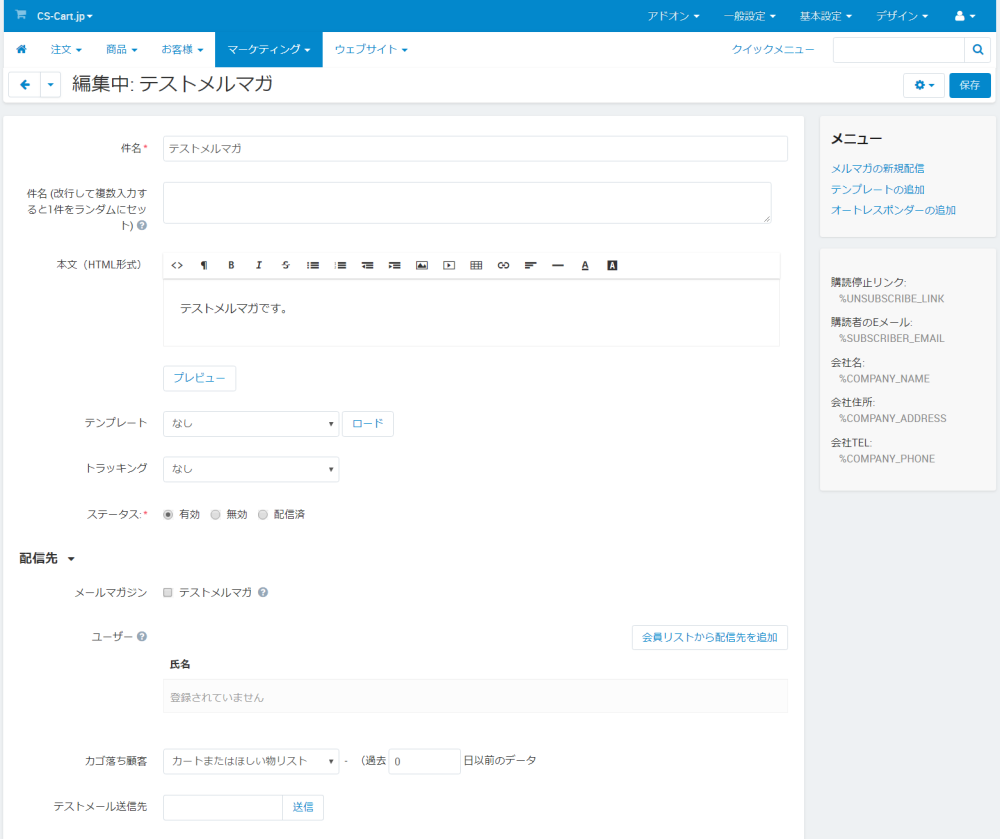Insert video via editor toolbar
Viewport: 1000px width, 839px height.
[x=449, y=265]
